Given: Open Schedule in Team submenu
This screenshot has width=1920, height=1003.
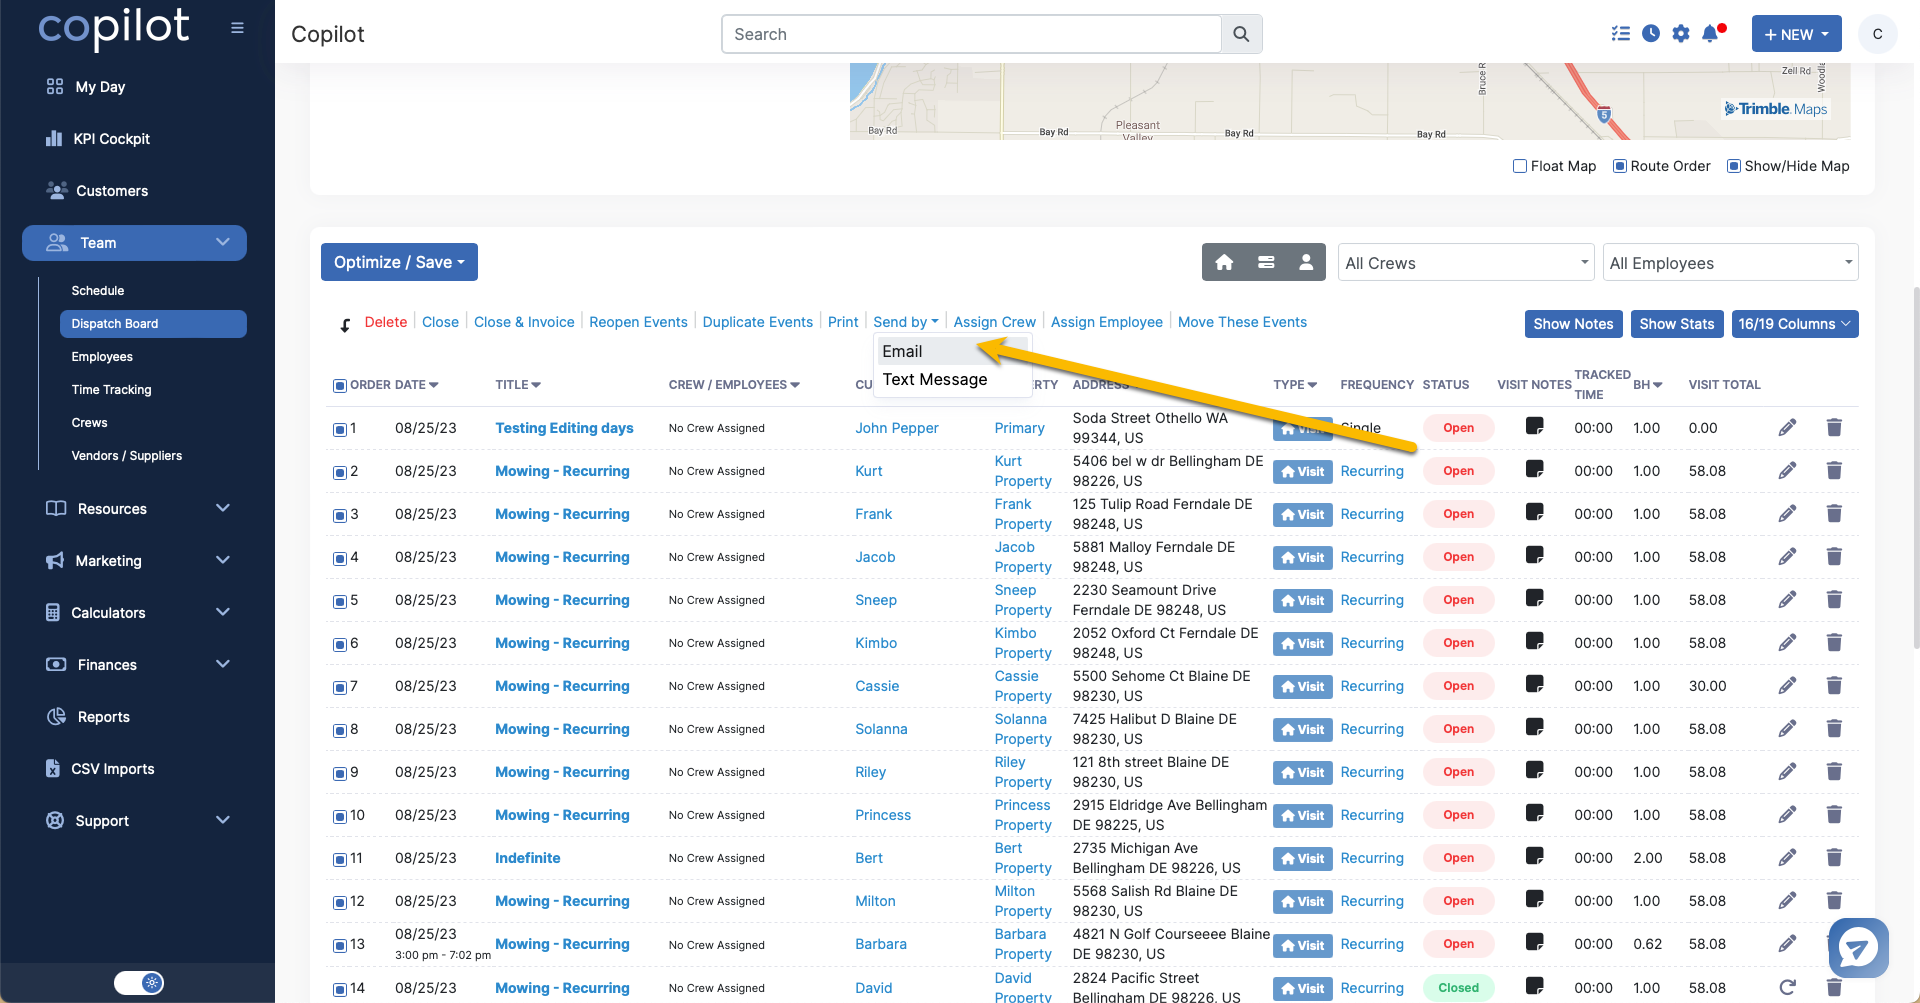Looking at the screenshot, I should (98, 291).
